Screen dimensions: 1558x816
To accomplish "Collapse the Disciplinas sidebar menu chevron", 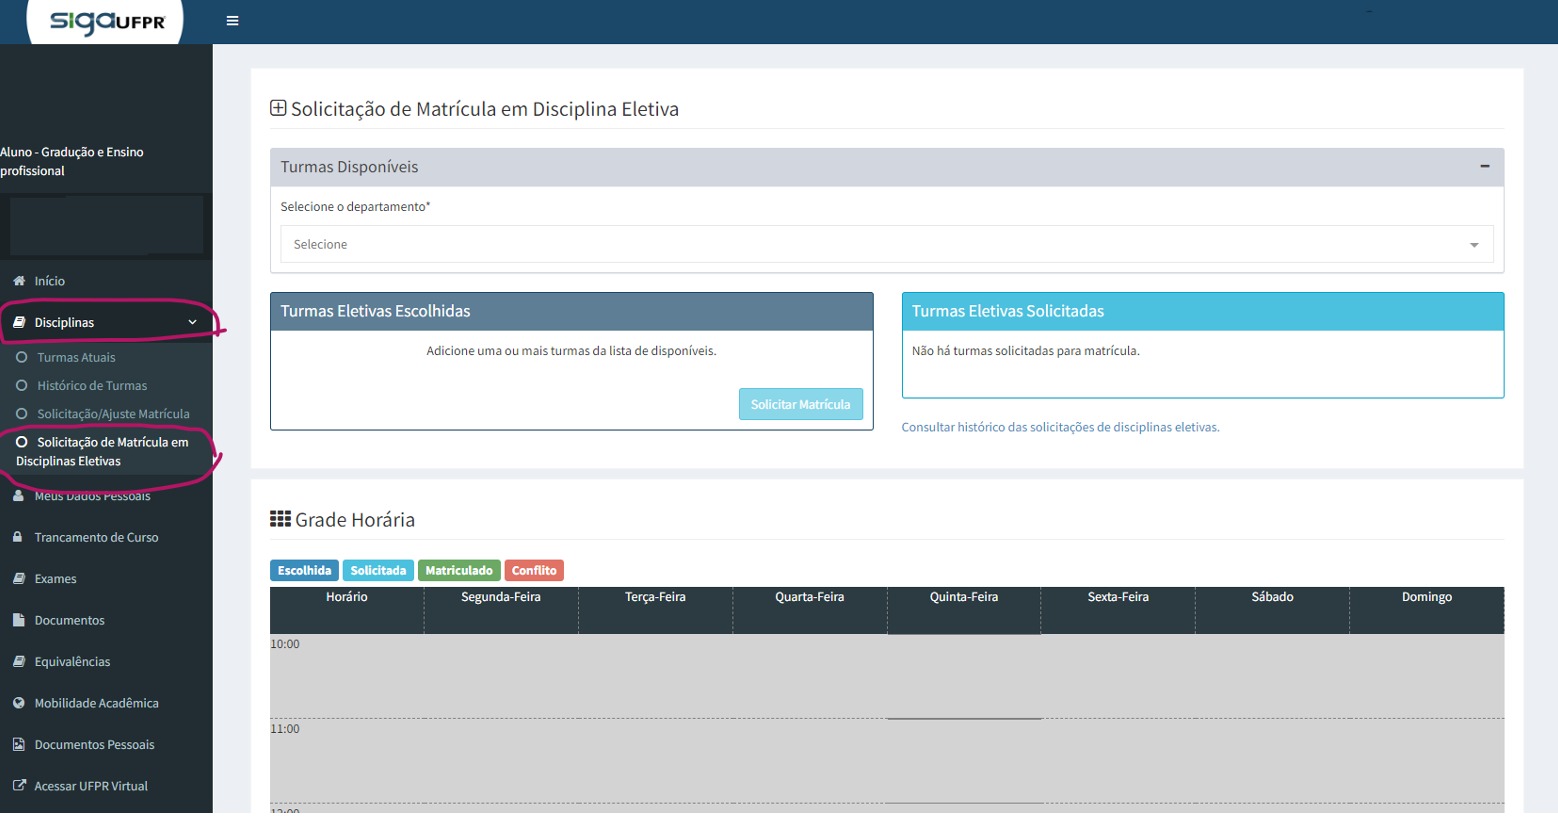I will click(x=192, y=322).
